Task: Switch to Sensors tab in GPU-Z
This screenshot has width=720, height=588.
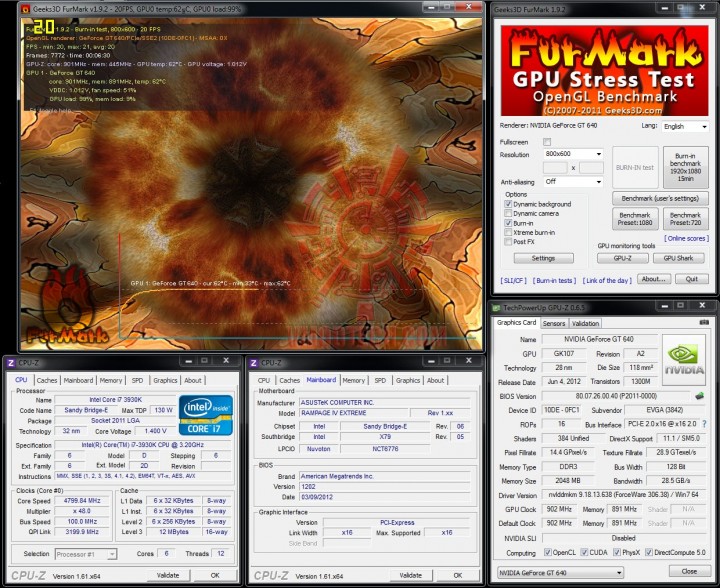Action: click(x=554, y=323)
